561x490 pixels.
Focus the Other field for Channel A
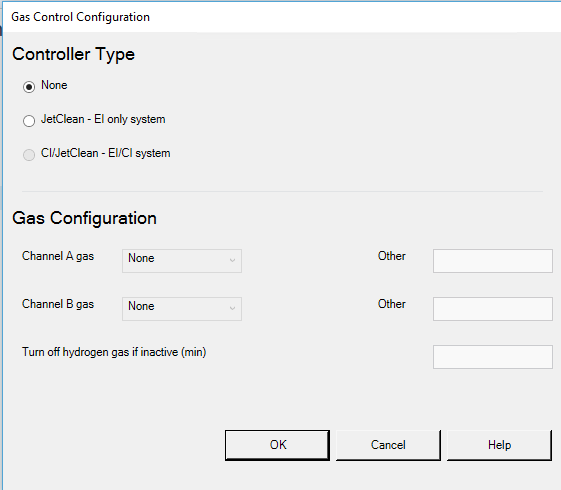click(x=493, y=261)
